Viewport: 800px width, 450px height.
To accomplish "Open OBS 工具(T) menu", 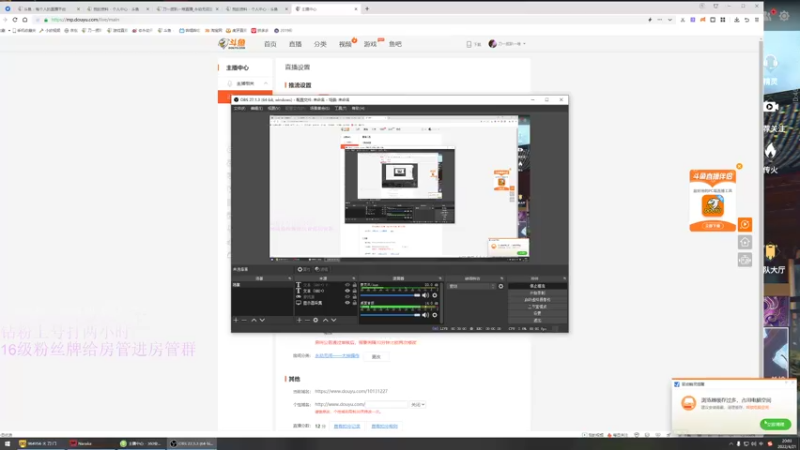I will [x=340, y=108].
